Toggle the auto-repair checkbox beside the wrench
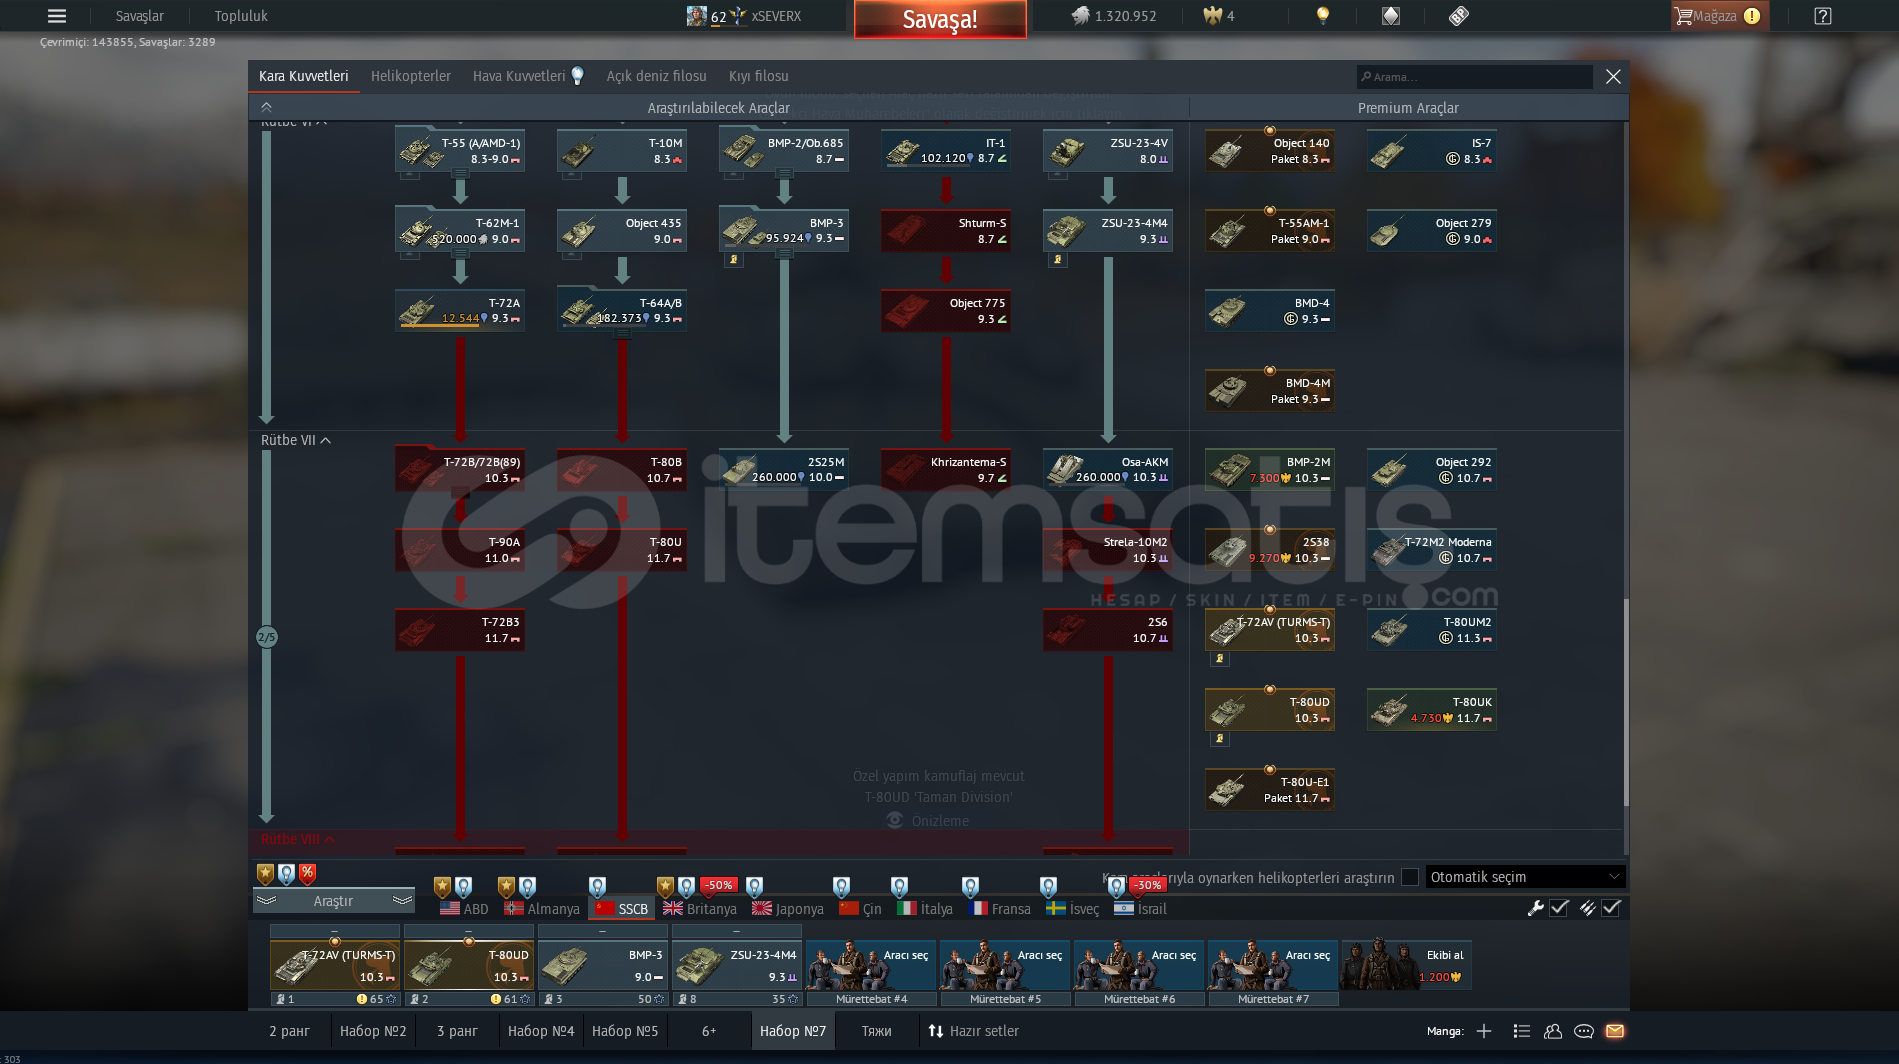This screenshot has height=1064, width=1899. point(1559,908)
